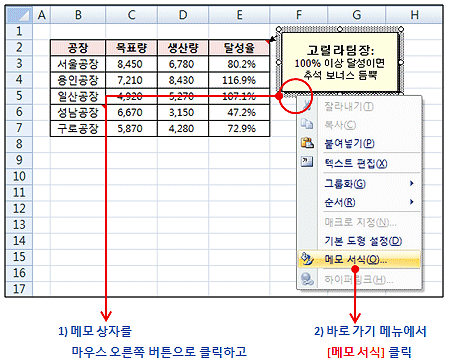Image resolution: width=450 pixels, height=363 pixels.
Task: Click the 달성율 header cell
Action: click(239, 48)
